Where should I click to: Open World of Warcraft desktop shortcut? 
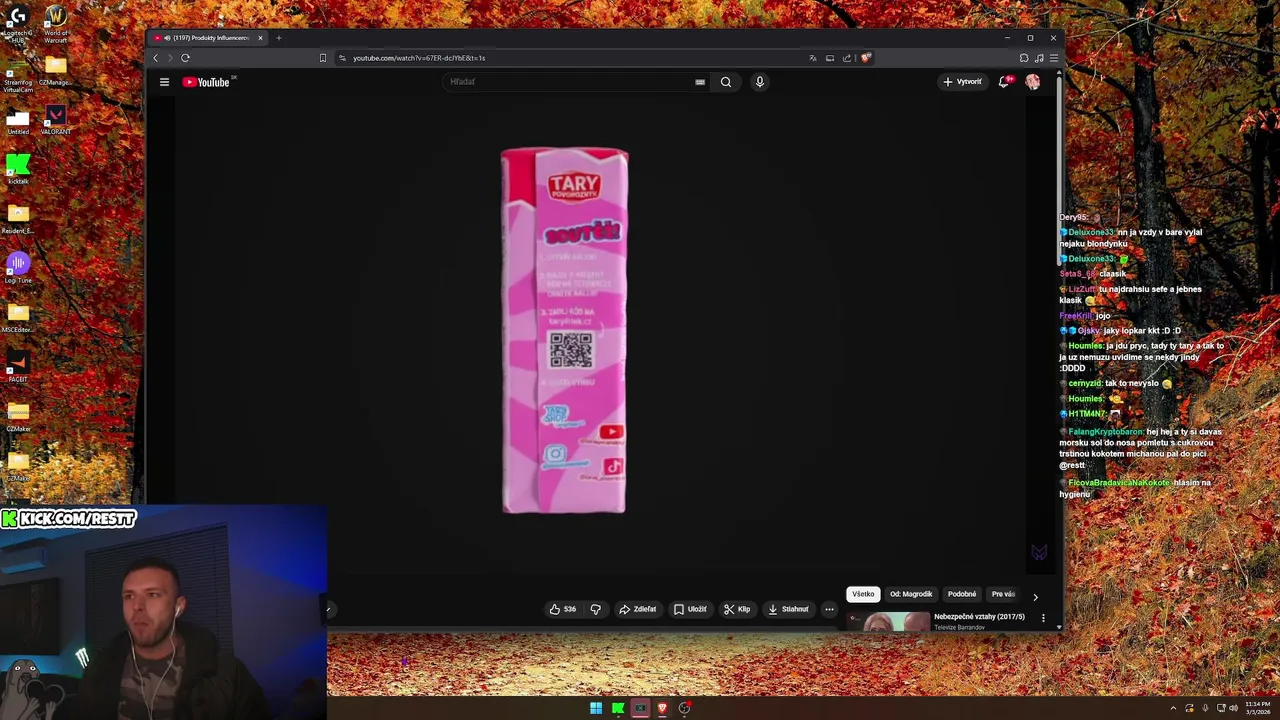(56, 24)
